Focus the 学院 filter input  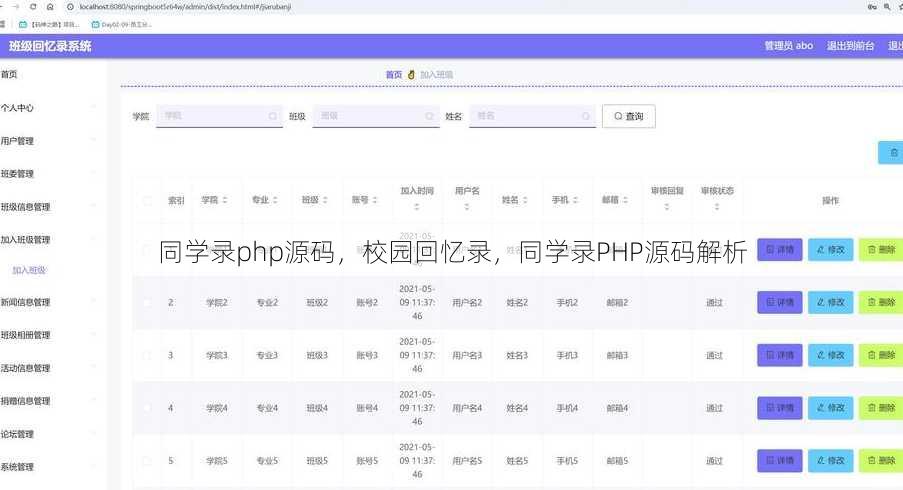[219, 116]
